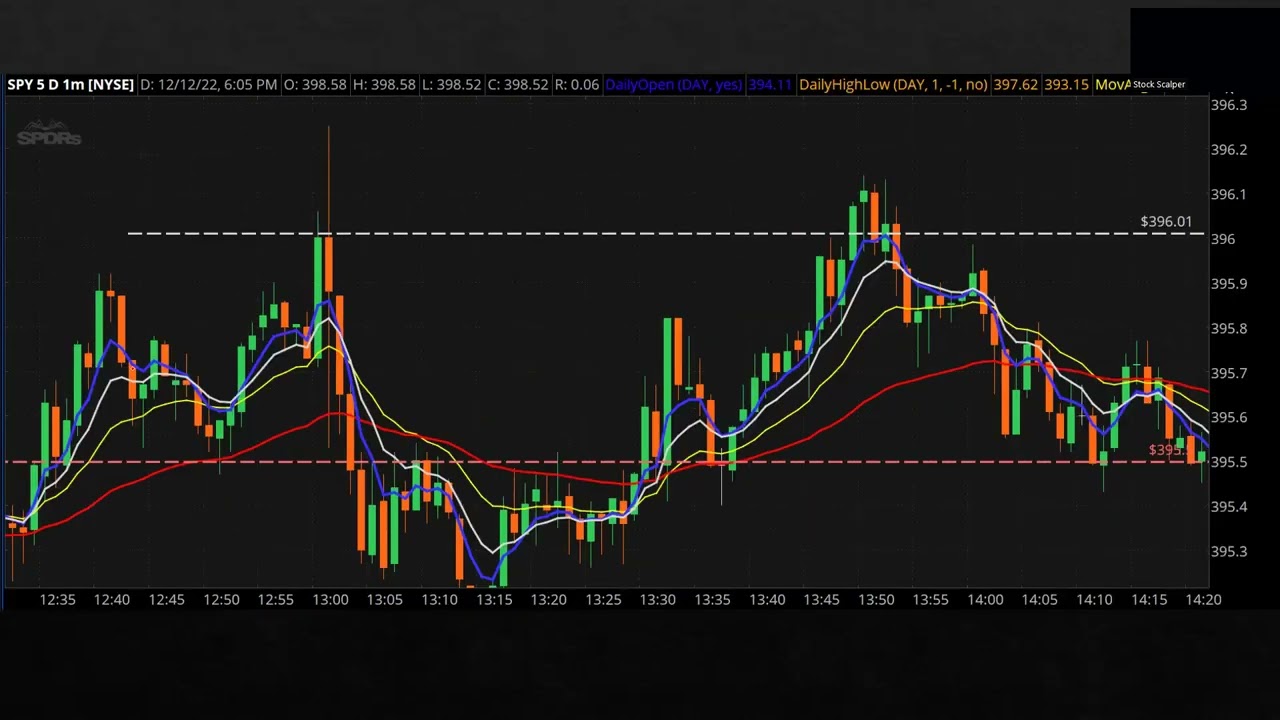Open the DailyHighLow (DAY, 1, -1, no) study label
Viewport: 1280px width, 720px height.
pos(893,85)
